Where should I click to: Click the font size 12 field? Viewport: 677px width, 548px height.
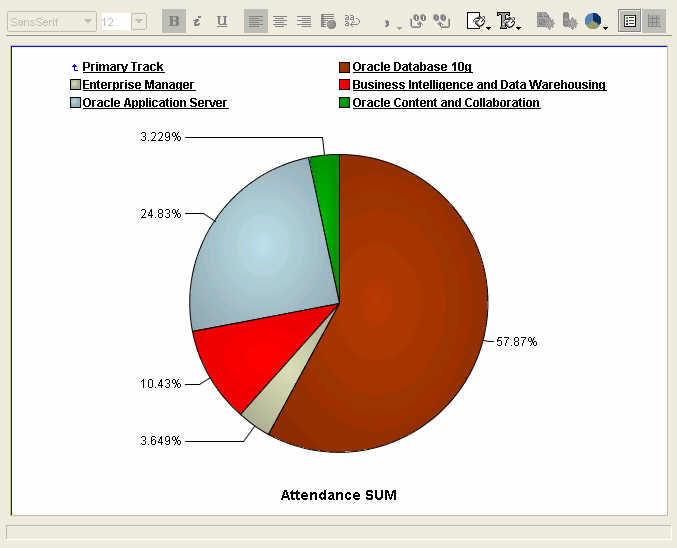[x=115, y=22]
